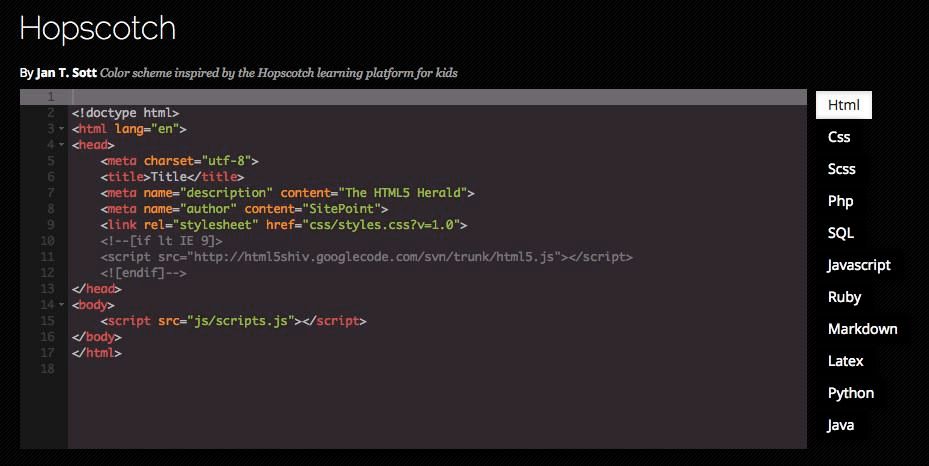Image resolution: width=929 pixels, height=466 pixels.
Task: Show the Python code sample
Action: point(850,393)
